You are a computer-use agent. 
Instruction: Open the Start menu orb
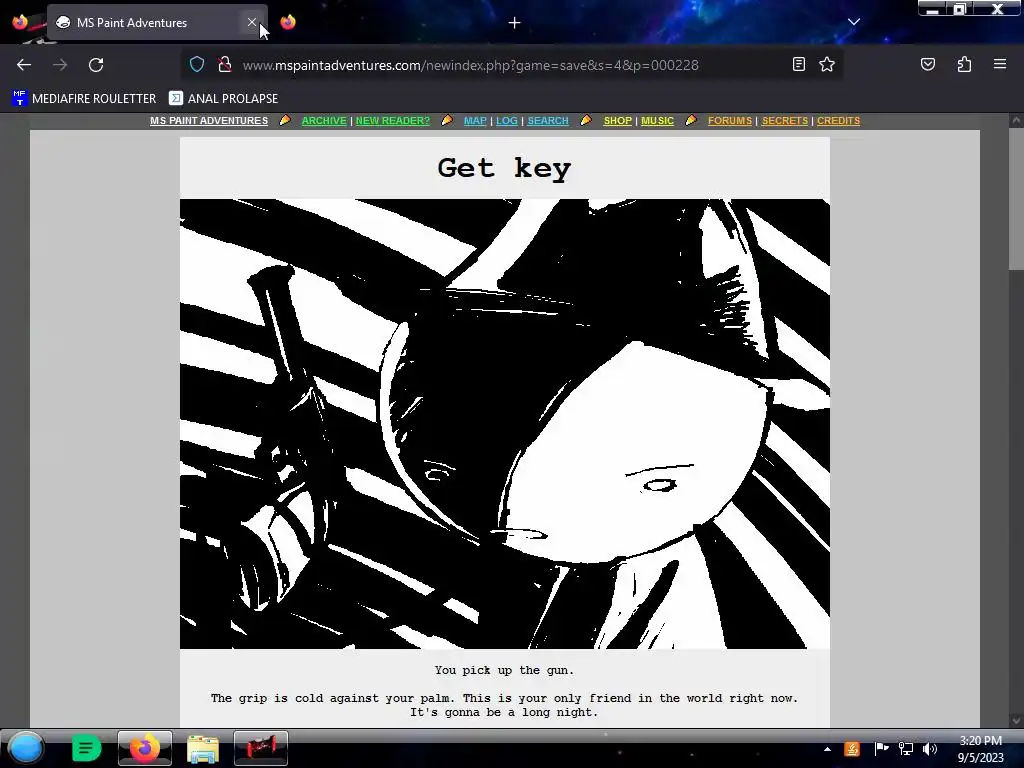26,748
